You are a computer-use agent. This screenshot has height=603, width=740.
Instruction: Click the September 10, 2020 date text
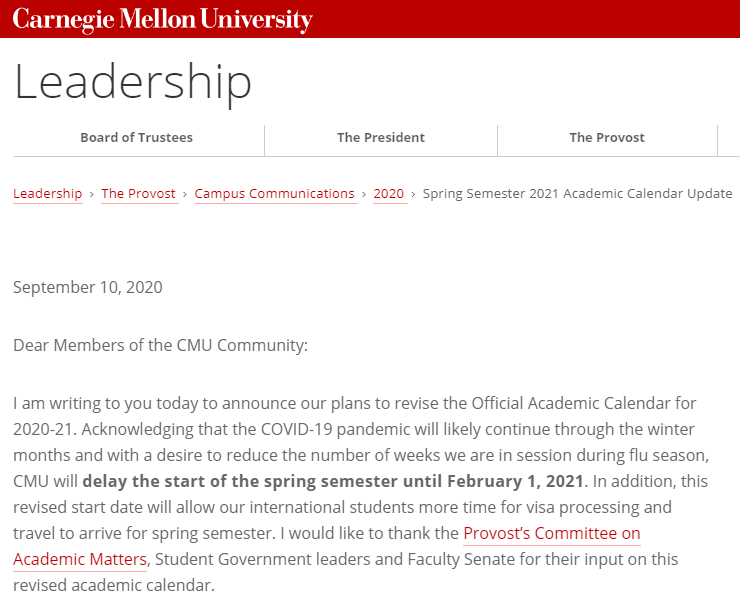tap(88, 288)
